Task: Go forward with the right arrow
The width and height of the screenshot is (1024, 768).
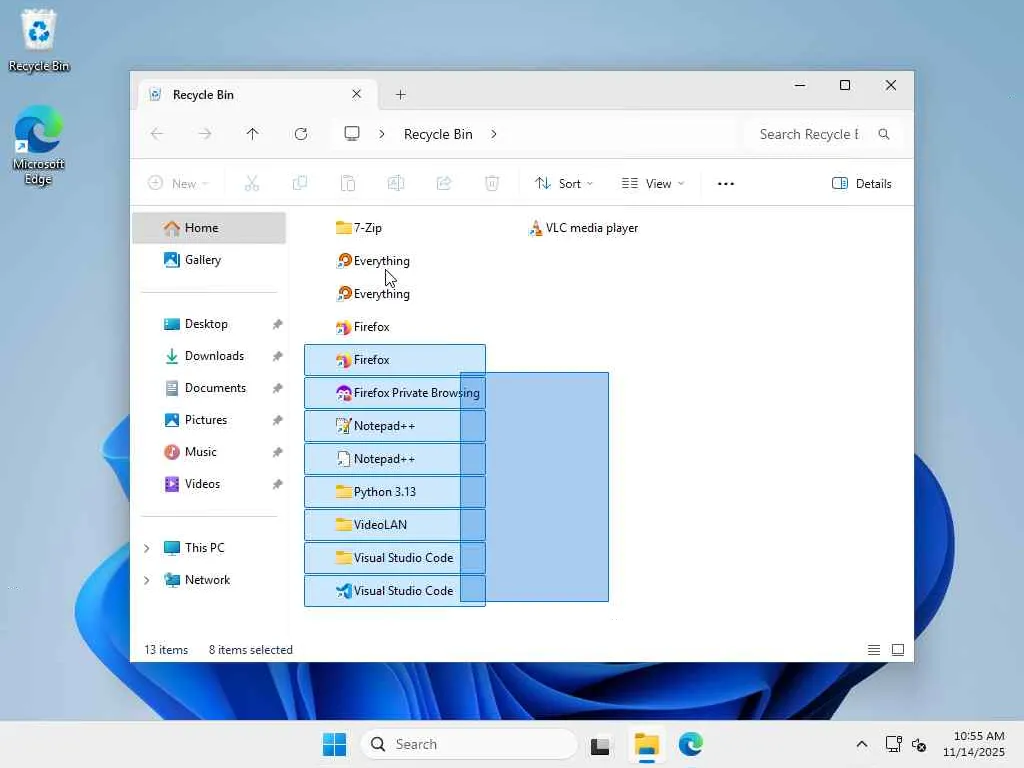Action: (x=205, y=134)
